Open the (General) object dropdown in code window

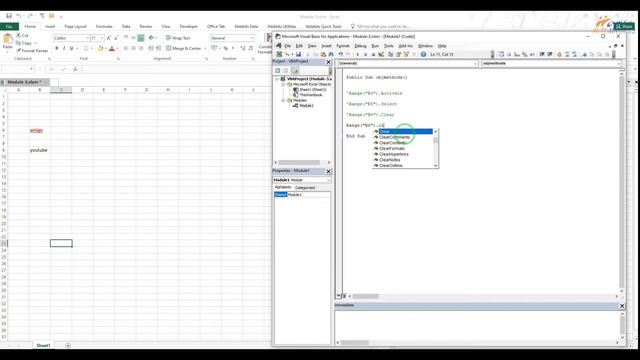(475, 64)
